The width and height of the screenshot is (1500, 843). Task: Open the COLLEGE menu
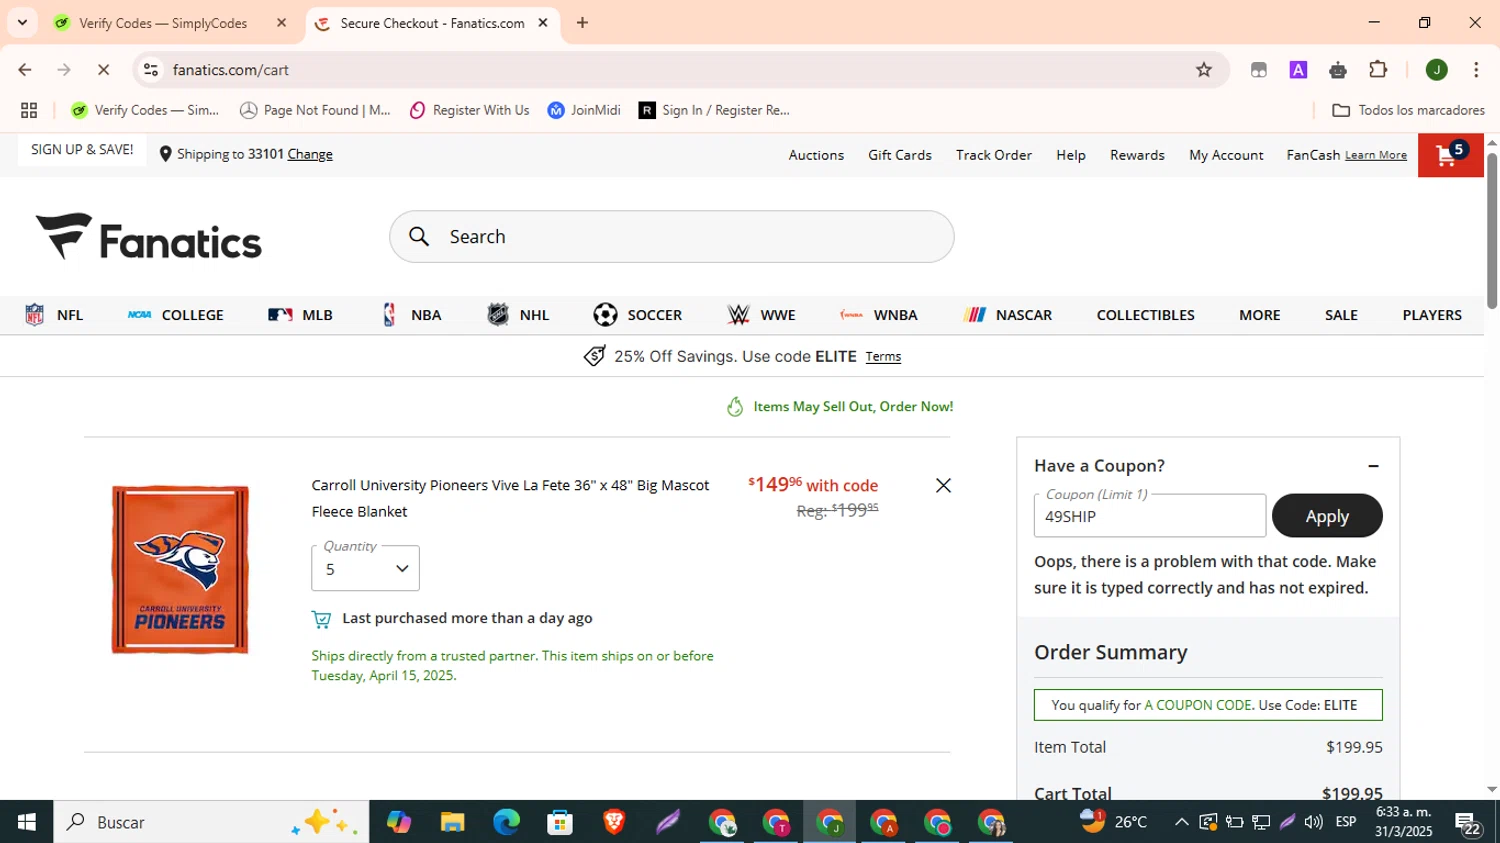(175, 315)
